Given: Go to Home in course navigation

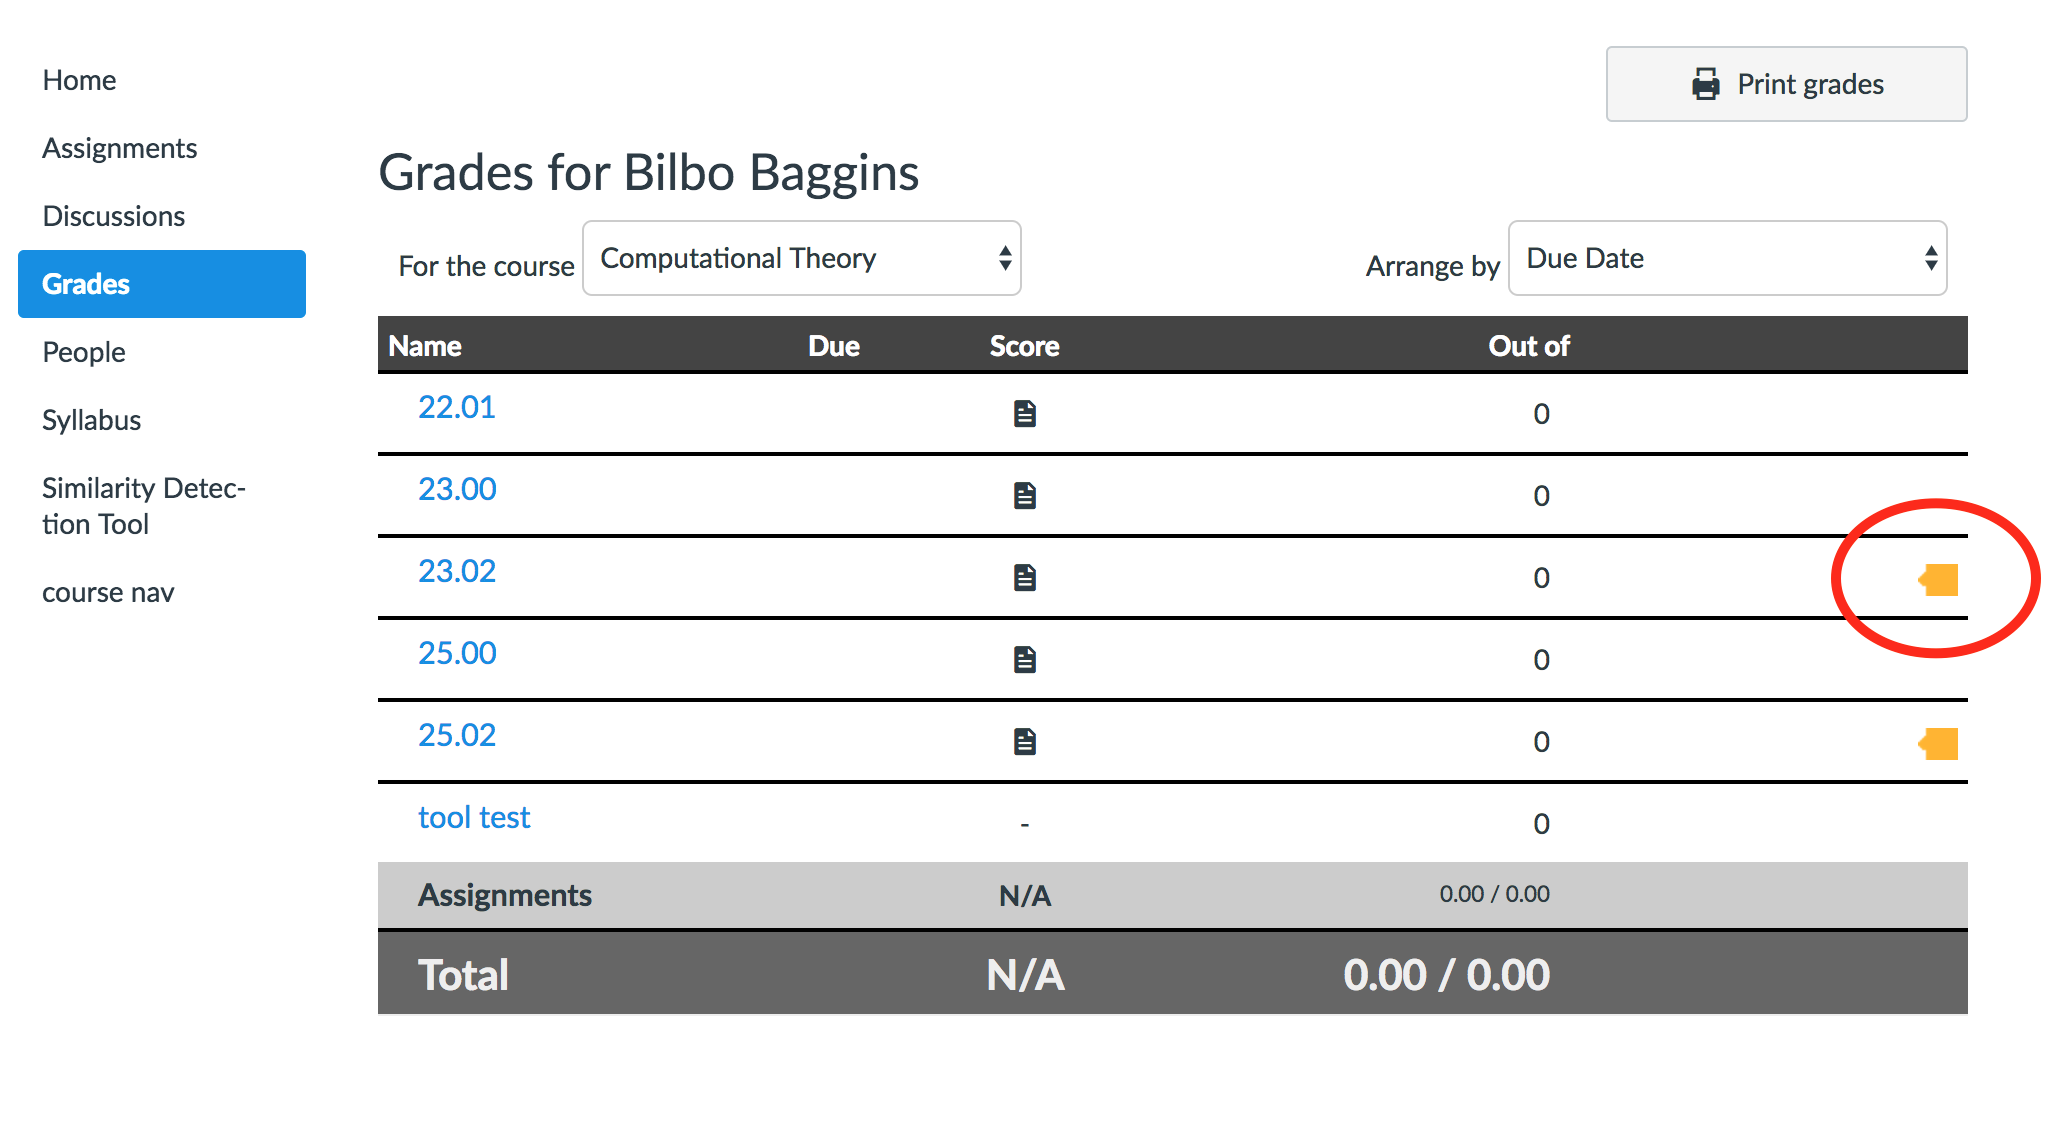Looking at the screenshot, I should 79,80.
